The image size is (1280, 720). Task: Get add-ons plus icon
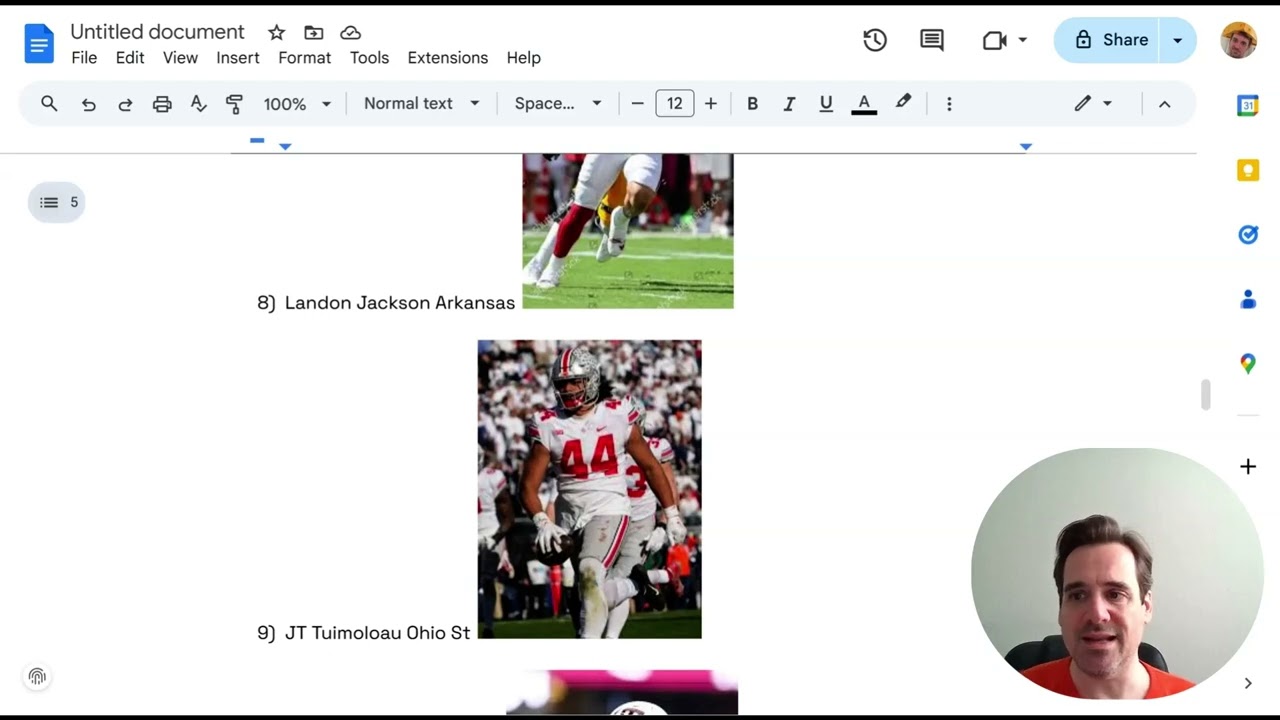tap(1247, 466)
